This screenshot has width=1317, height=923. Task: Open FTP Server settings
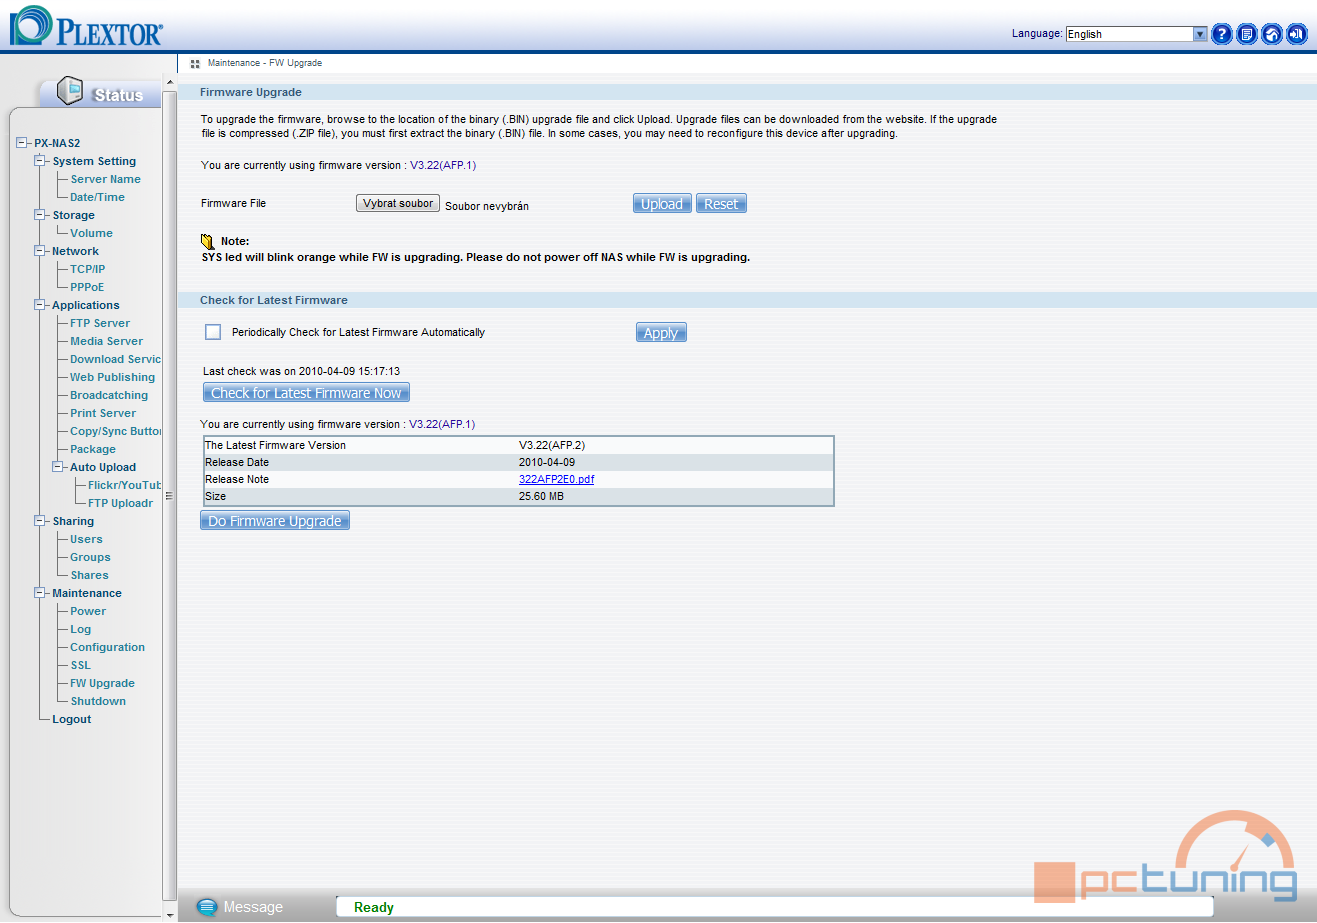click(x=100, y=323)
